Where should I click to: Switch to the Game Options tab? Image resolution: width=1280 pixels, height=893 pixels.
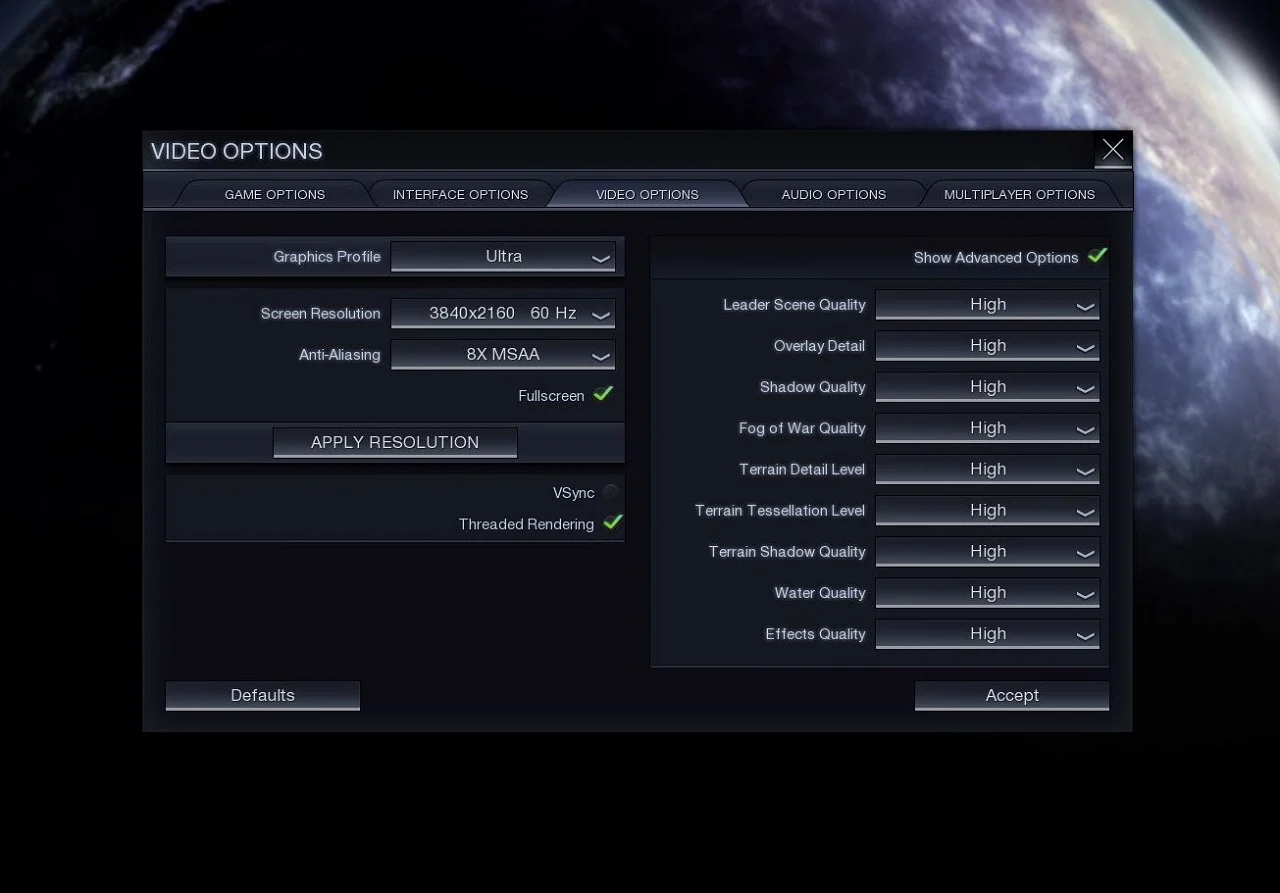(275, 194)
